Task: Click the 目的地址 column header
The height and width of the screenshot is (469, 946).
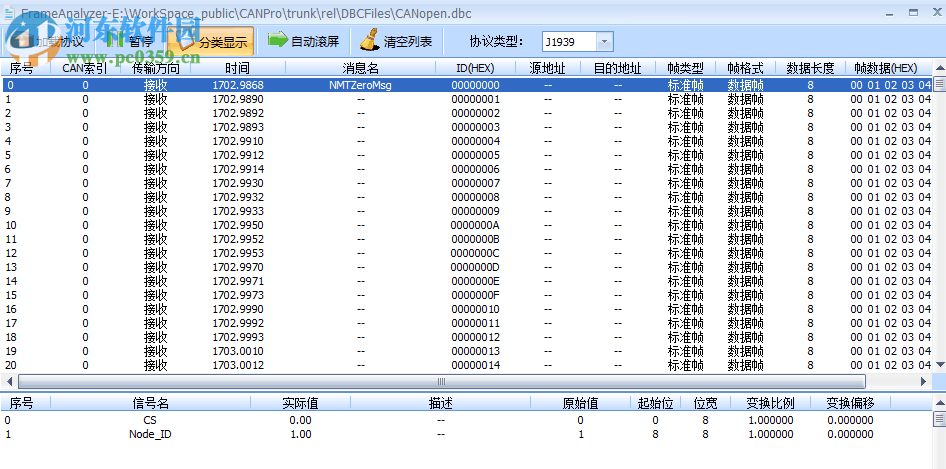Action: 617,68
